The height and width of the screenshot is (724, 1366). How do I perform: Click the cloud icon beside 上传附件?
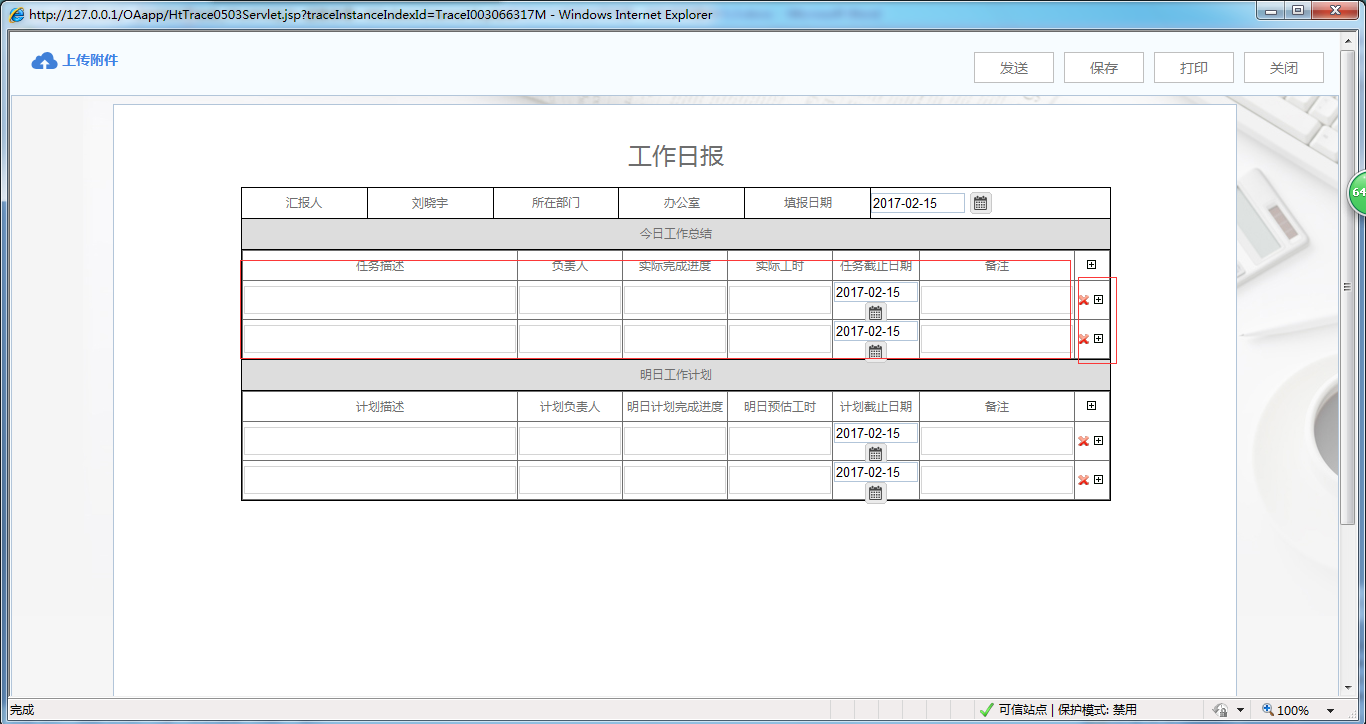click(44, 61)
